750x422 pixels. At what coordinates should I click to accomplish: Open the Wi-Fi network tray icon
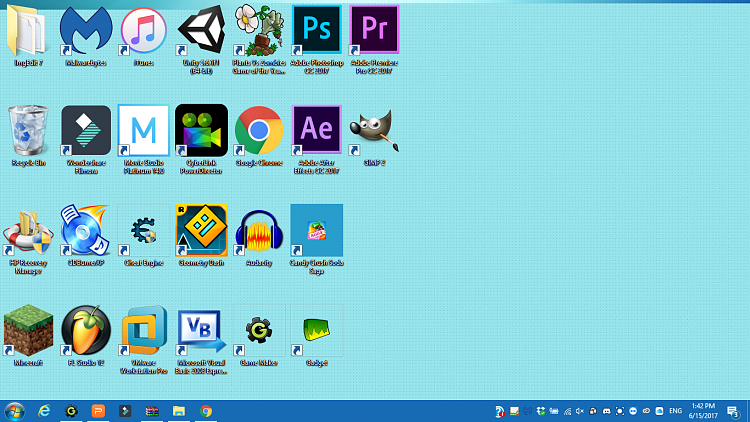567,411
